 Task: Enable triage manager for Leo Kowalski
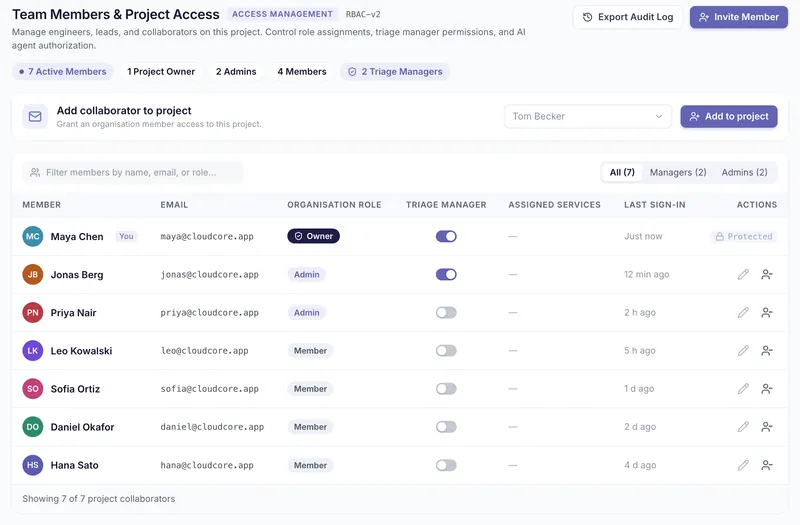tap(446, 351)
